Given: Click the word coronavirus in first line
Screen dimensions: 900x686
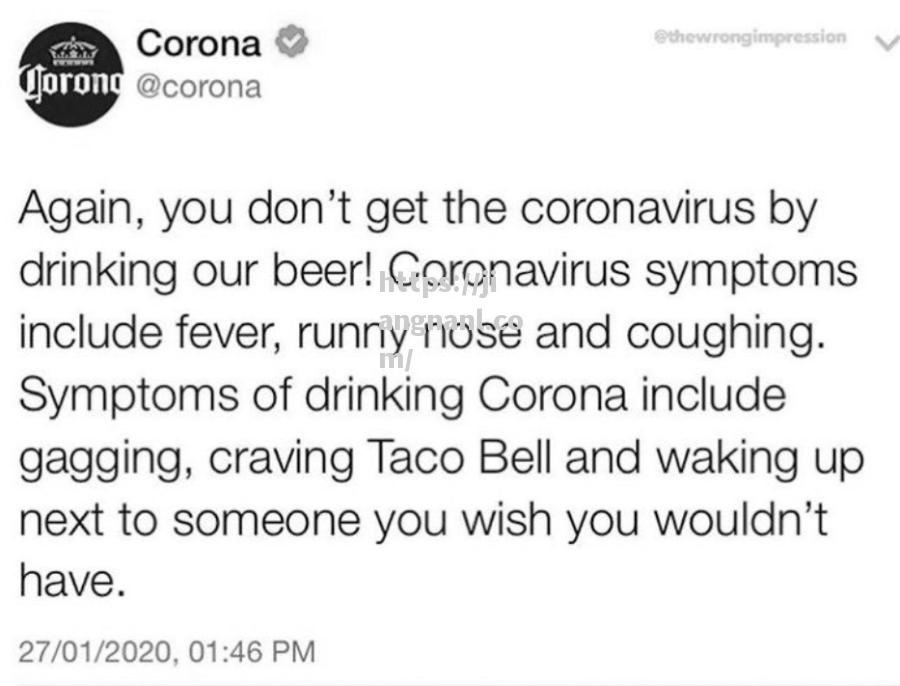Looking at the screenshot, I should point(638,208).
